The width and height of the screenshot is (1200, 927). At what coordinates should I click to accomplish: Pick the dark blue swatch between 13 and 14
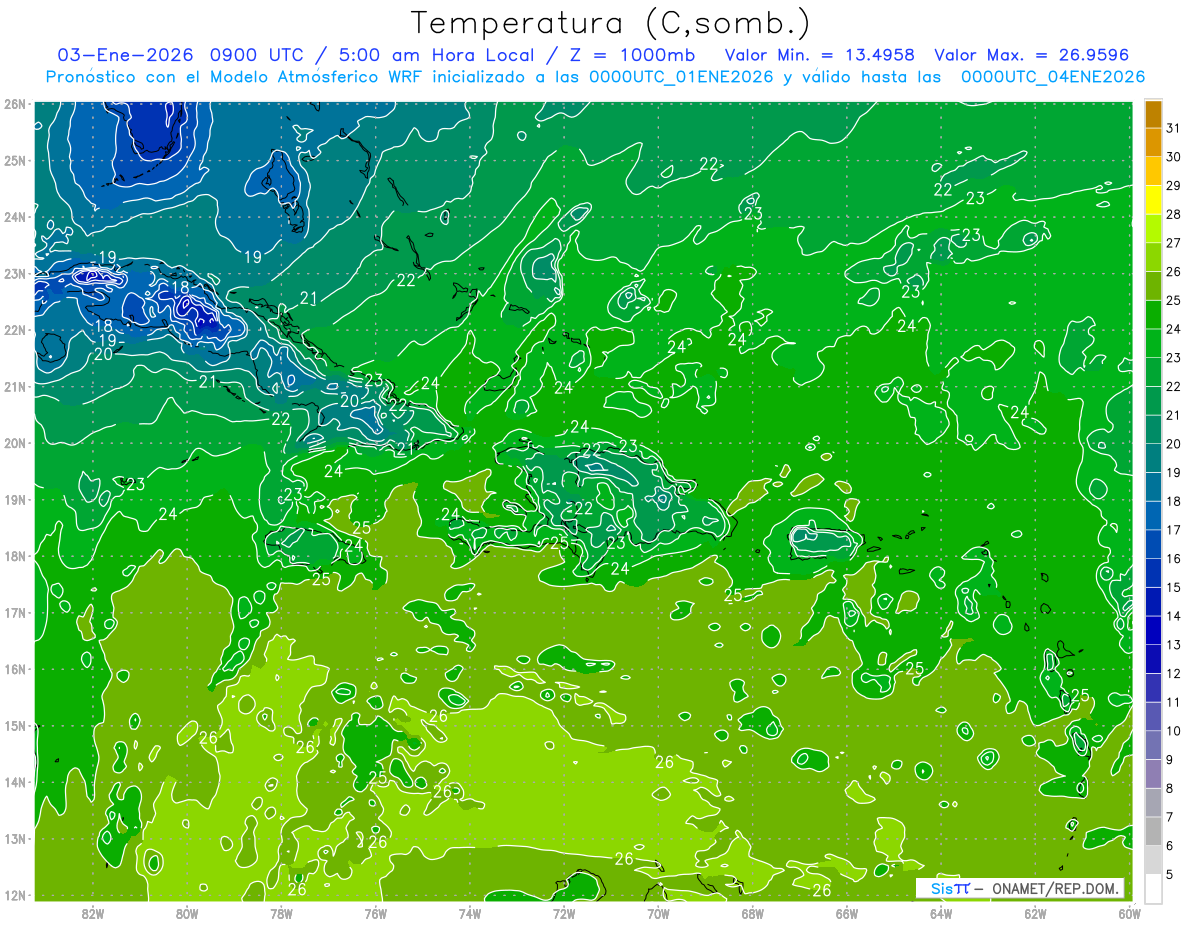1153,631
